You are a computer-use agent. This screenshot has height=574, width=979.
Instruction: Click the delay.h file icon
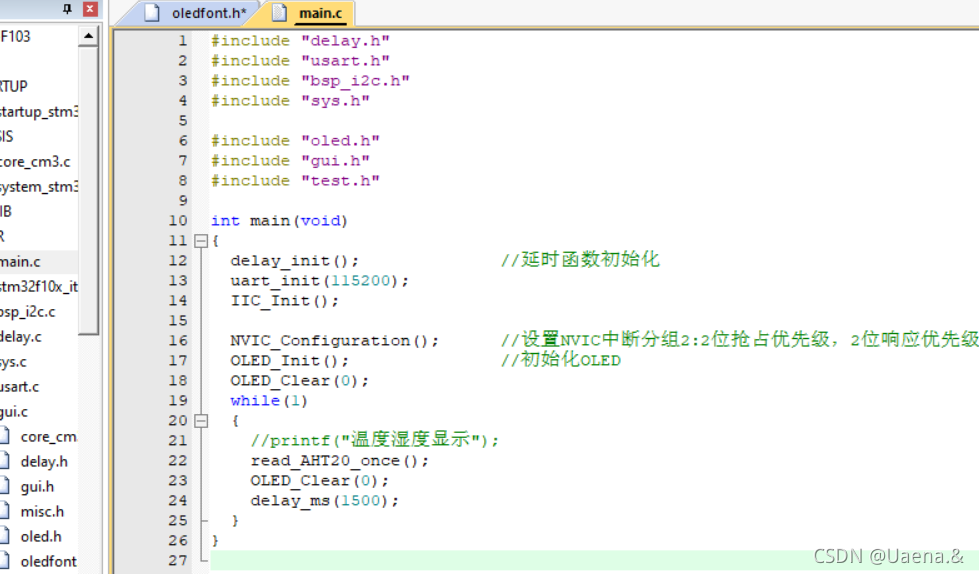(4, 461)
